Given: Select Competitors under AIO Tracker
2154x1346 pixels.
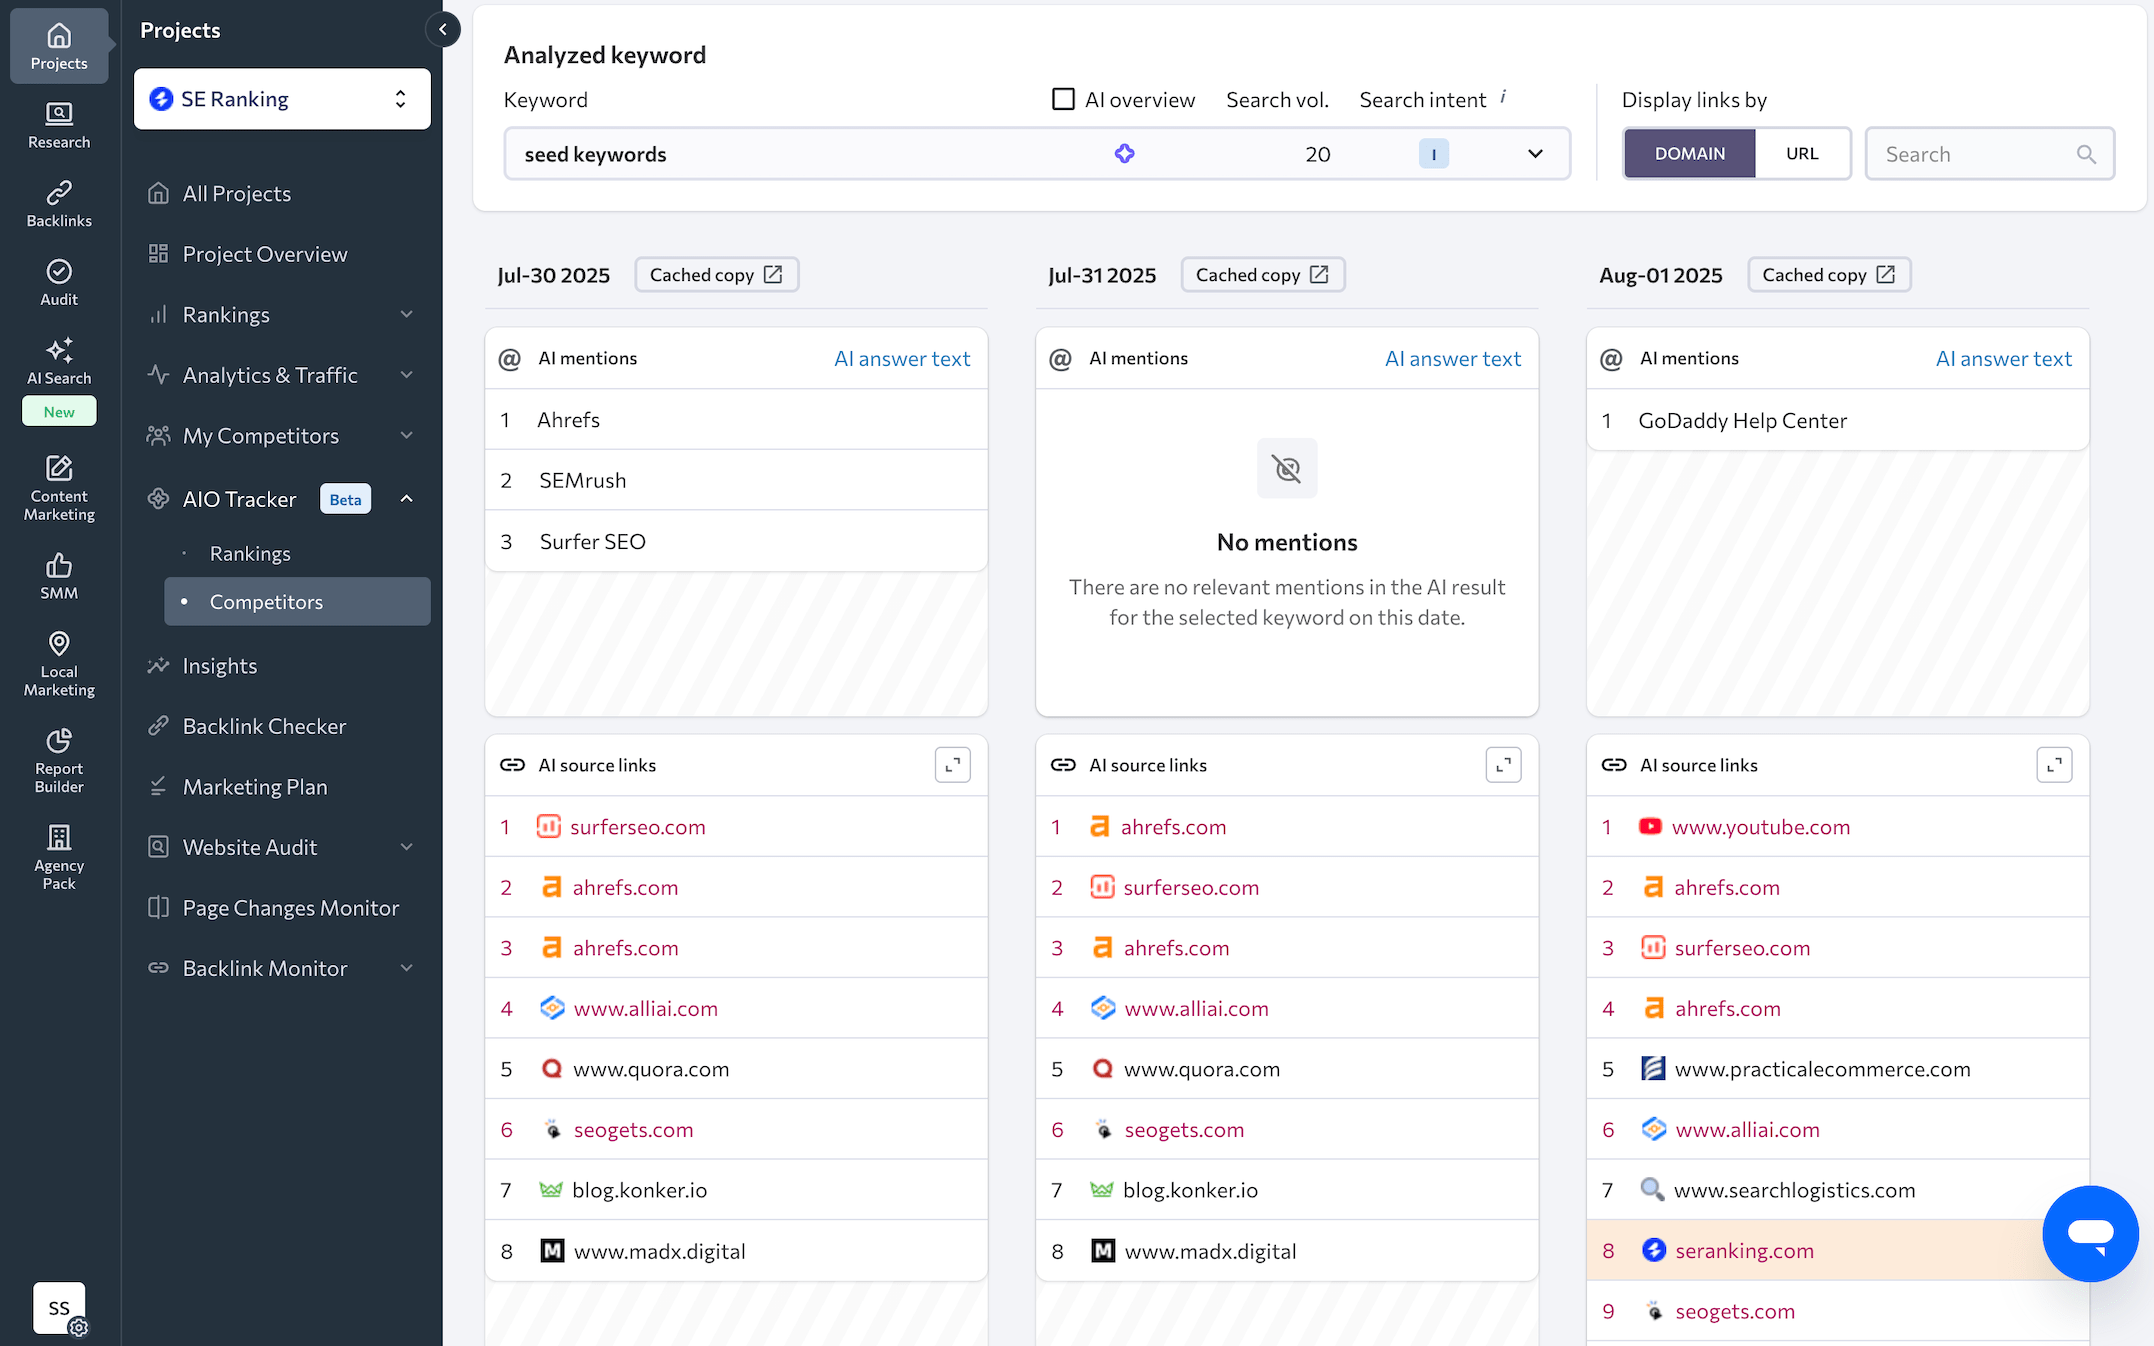Looking at the screenshot, I should [x=297, y=601].
